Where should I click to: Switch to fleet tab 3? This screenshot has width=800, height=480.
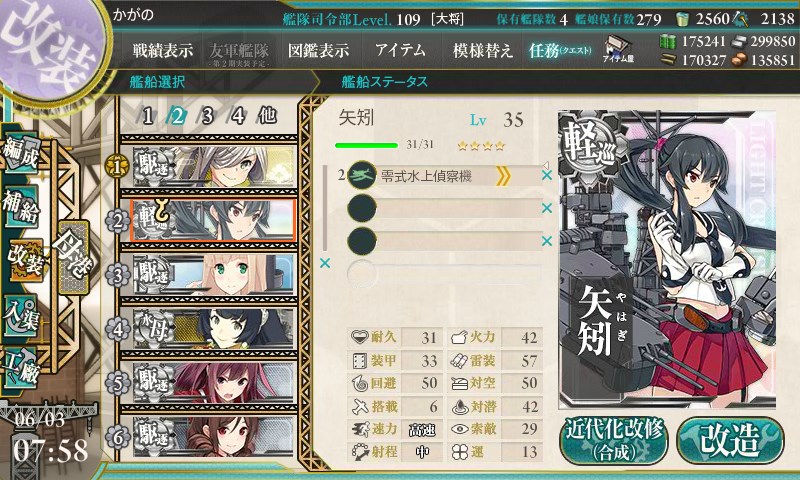208,116
